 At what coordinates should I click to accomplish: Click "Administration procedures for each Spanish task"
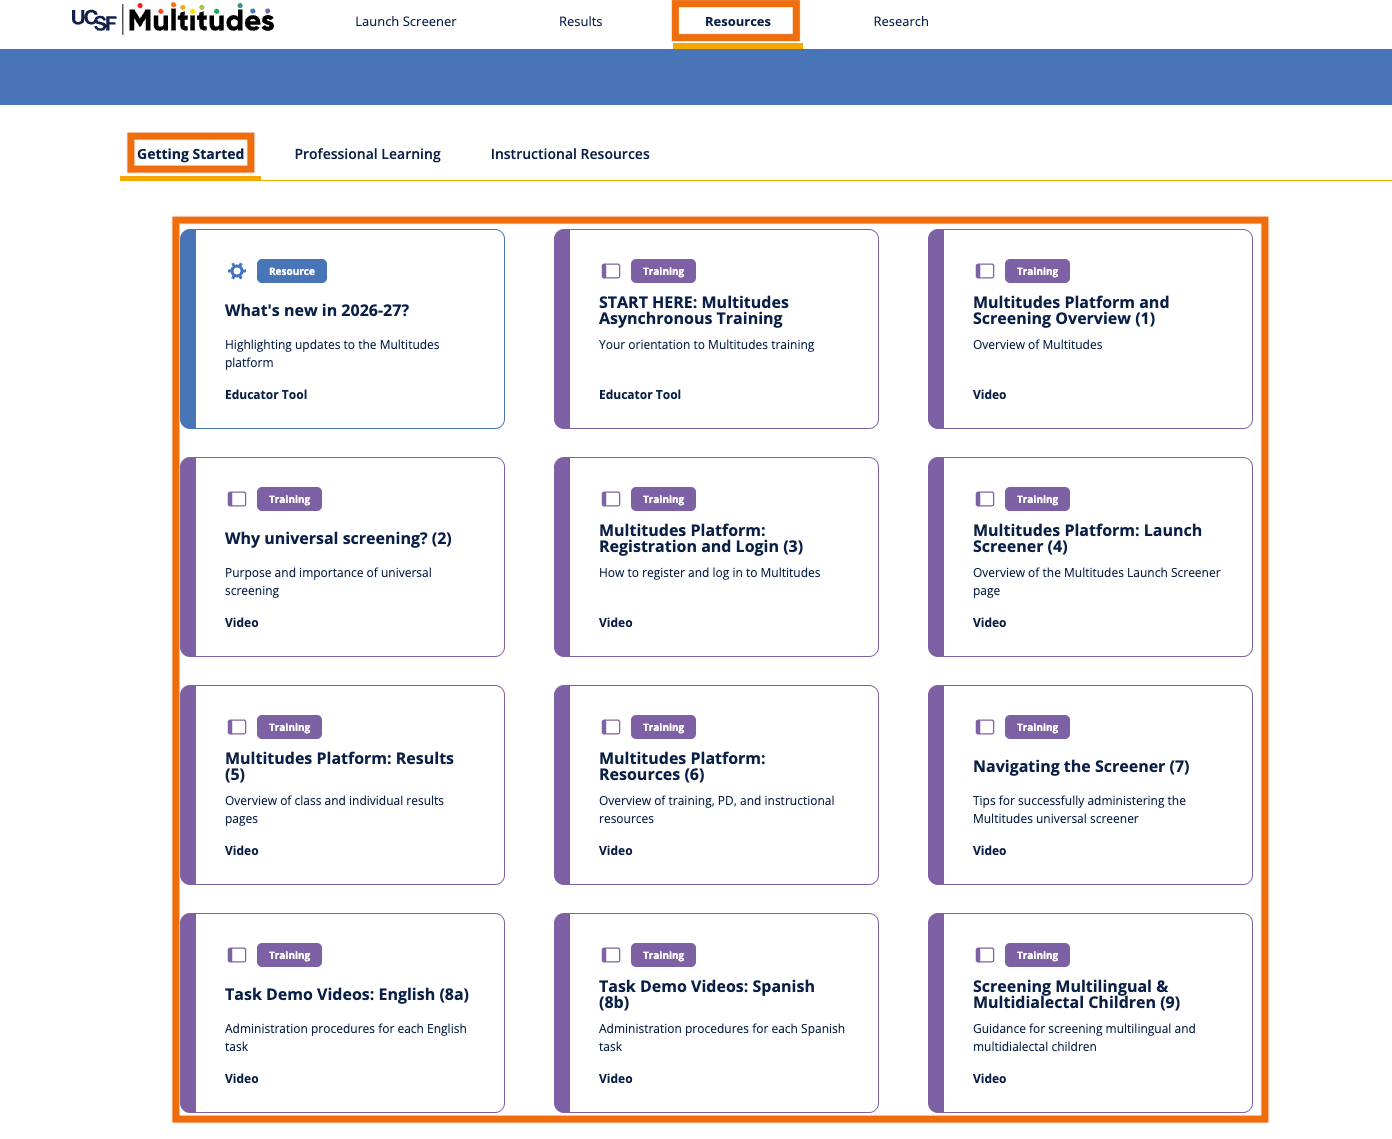[722, 1038]
